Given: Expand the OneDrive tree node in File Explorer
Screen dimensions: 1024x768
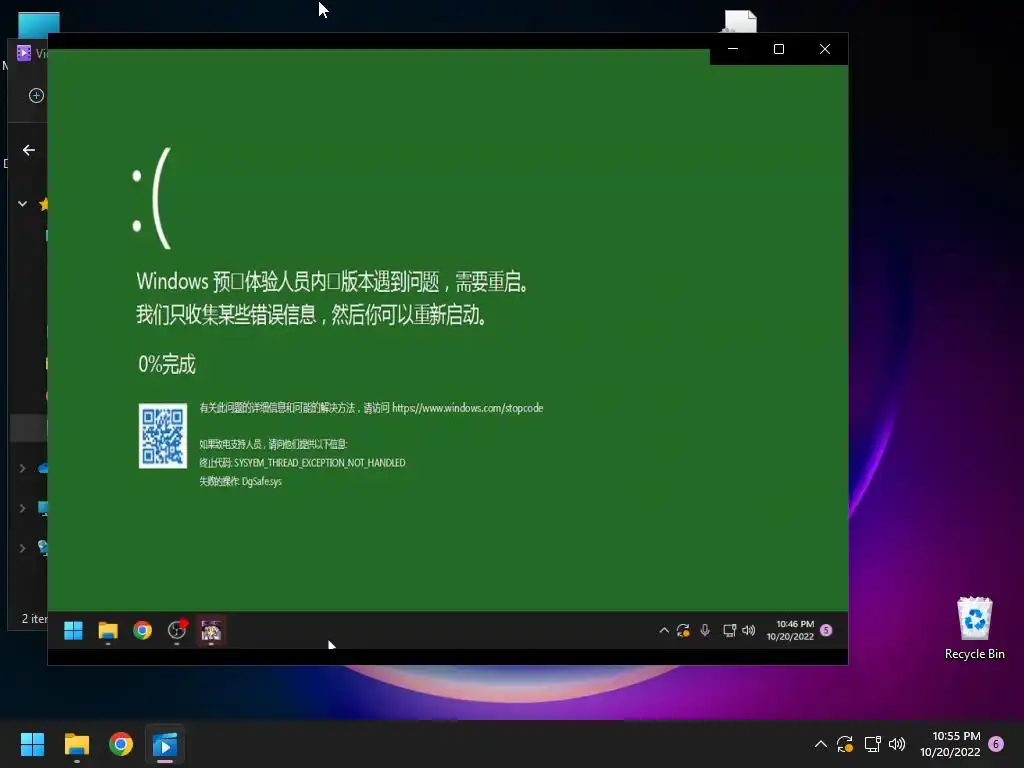Looking at the screenshot, I should [x=22, y=468].
